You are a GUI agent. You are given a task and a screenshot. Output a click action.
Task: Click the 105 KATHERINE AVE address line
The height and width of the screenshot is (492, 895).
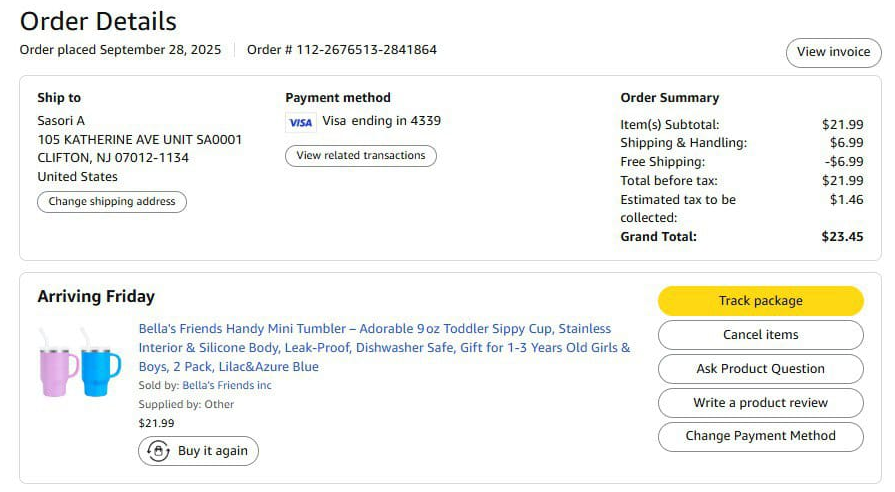pos(140,140)
